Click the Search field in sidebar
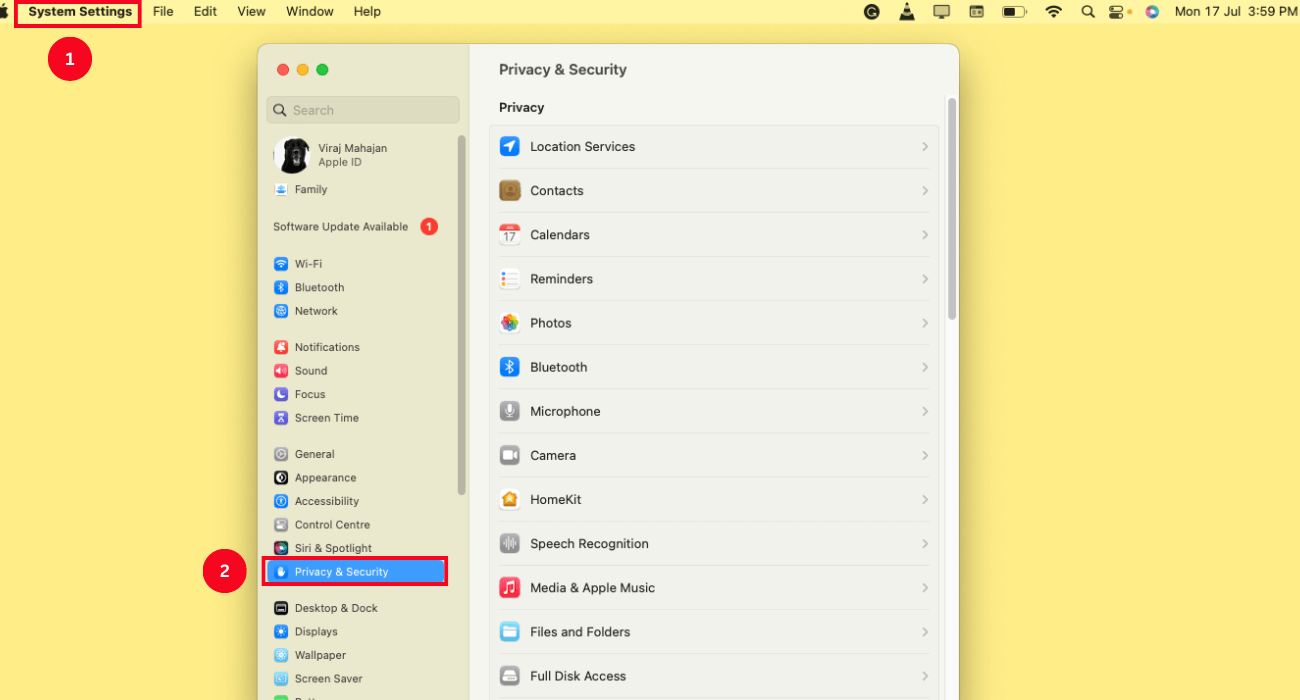The height and width of the screenshot is (700, 1300). (363, 110)
